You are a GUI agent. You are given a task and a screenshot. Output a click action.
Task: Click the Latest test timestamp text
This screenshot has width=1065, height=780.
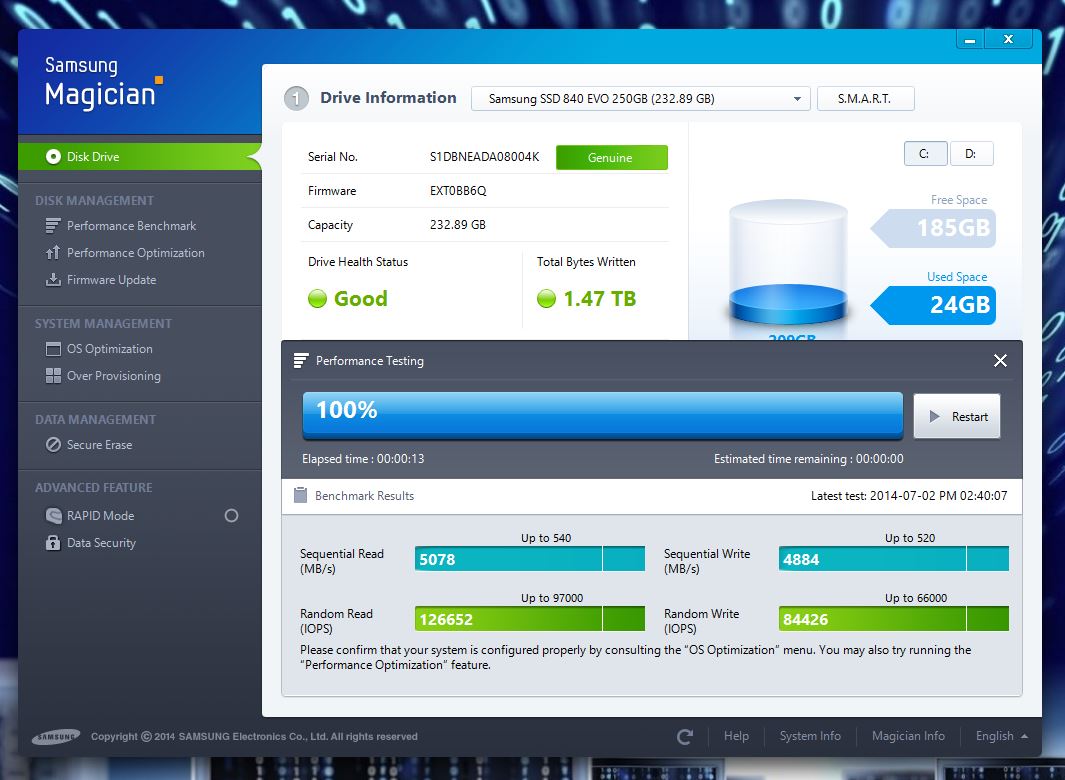[909, 496]
